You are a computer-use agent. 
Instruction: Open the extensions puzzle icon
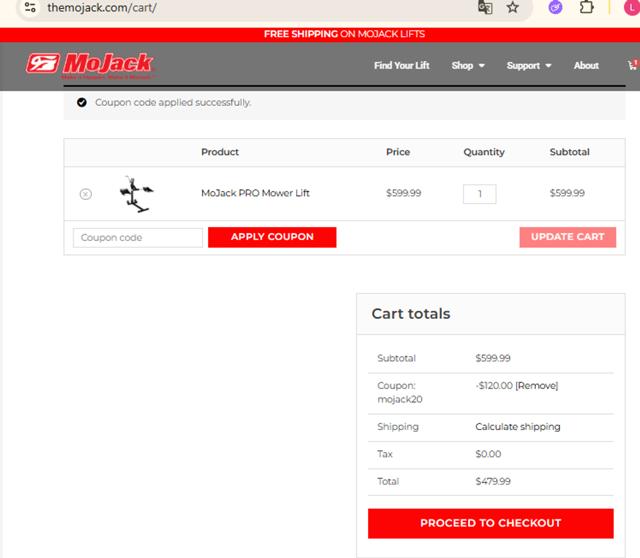click(x=587, y=7)
